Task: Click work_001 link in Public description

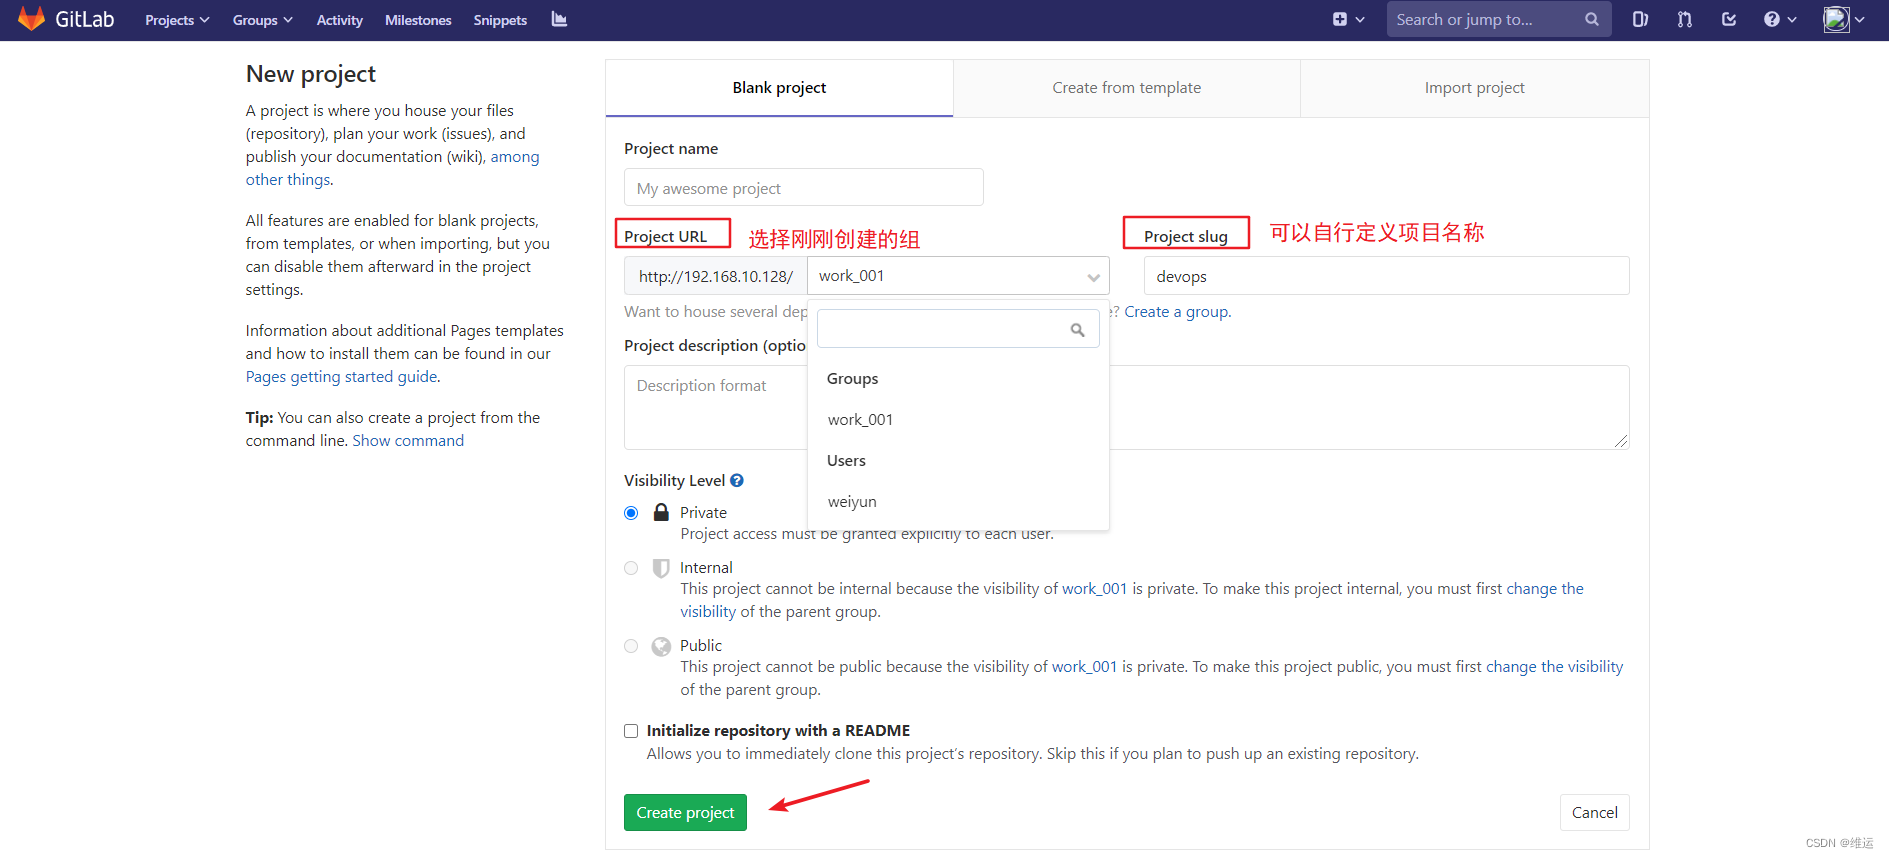Action: click(x=1084, y=667)
